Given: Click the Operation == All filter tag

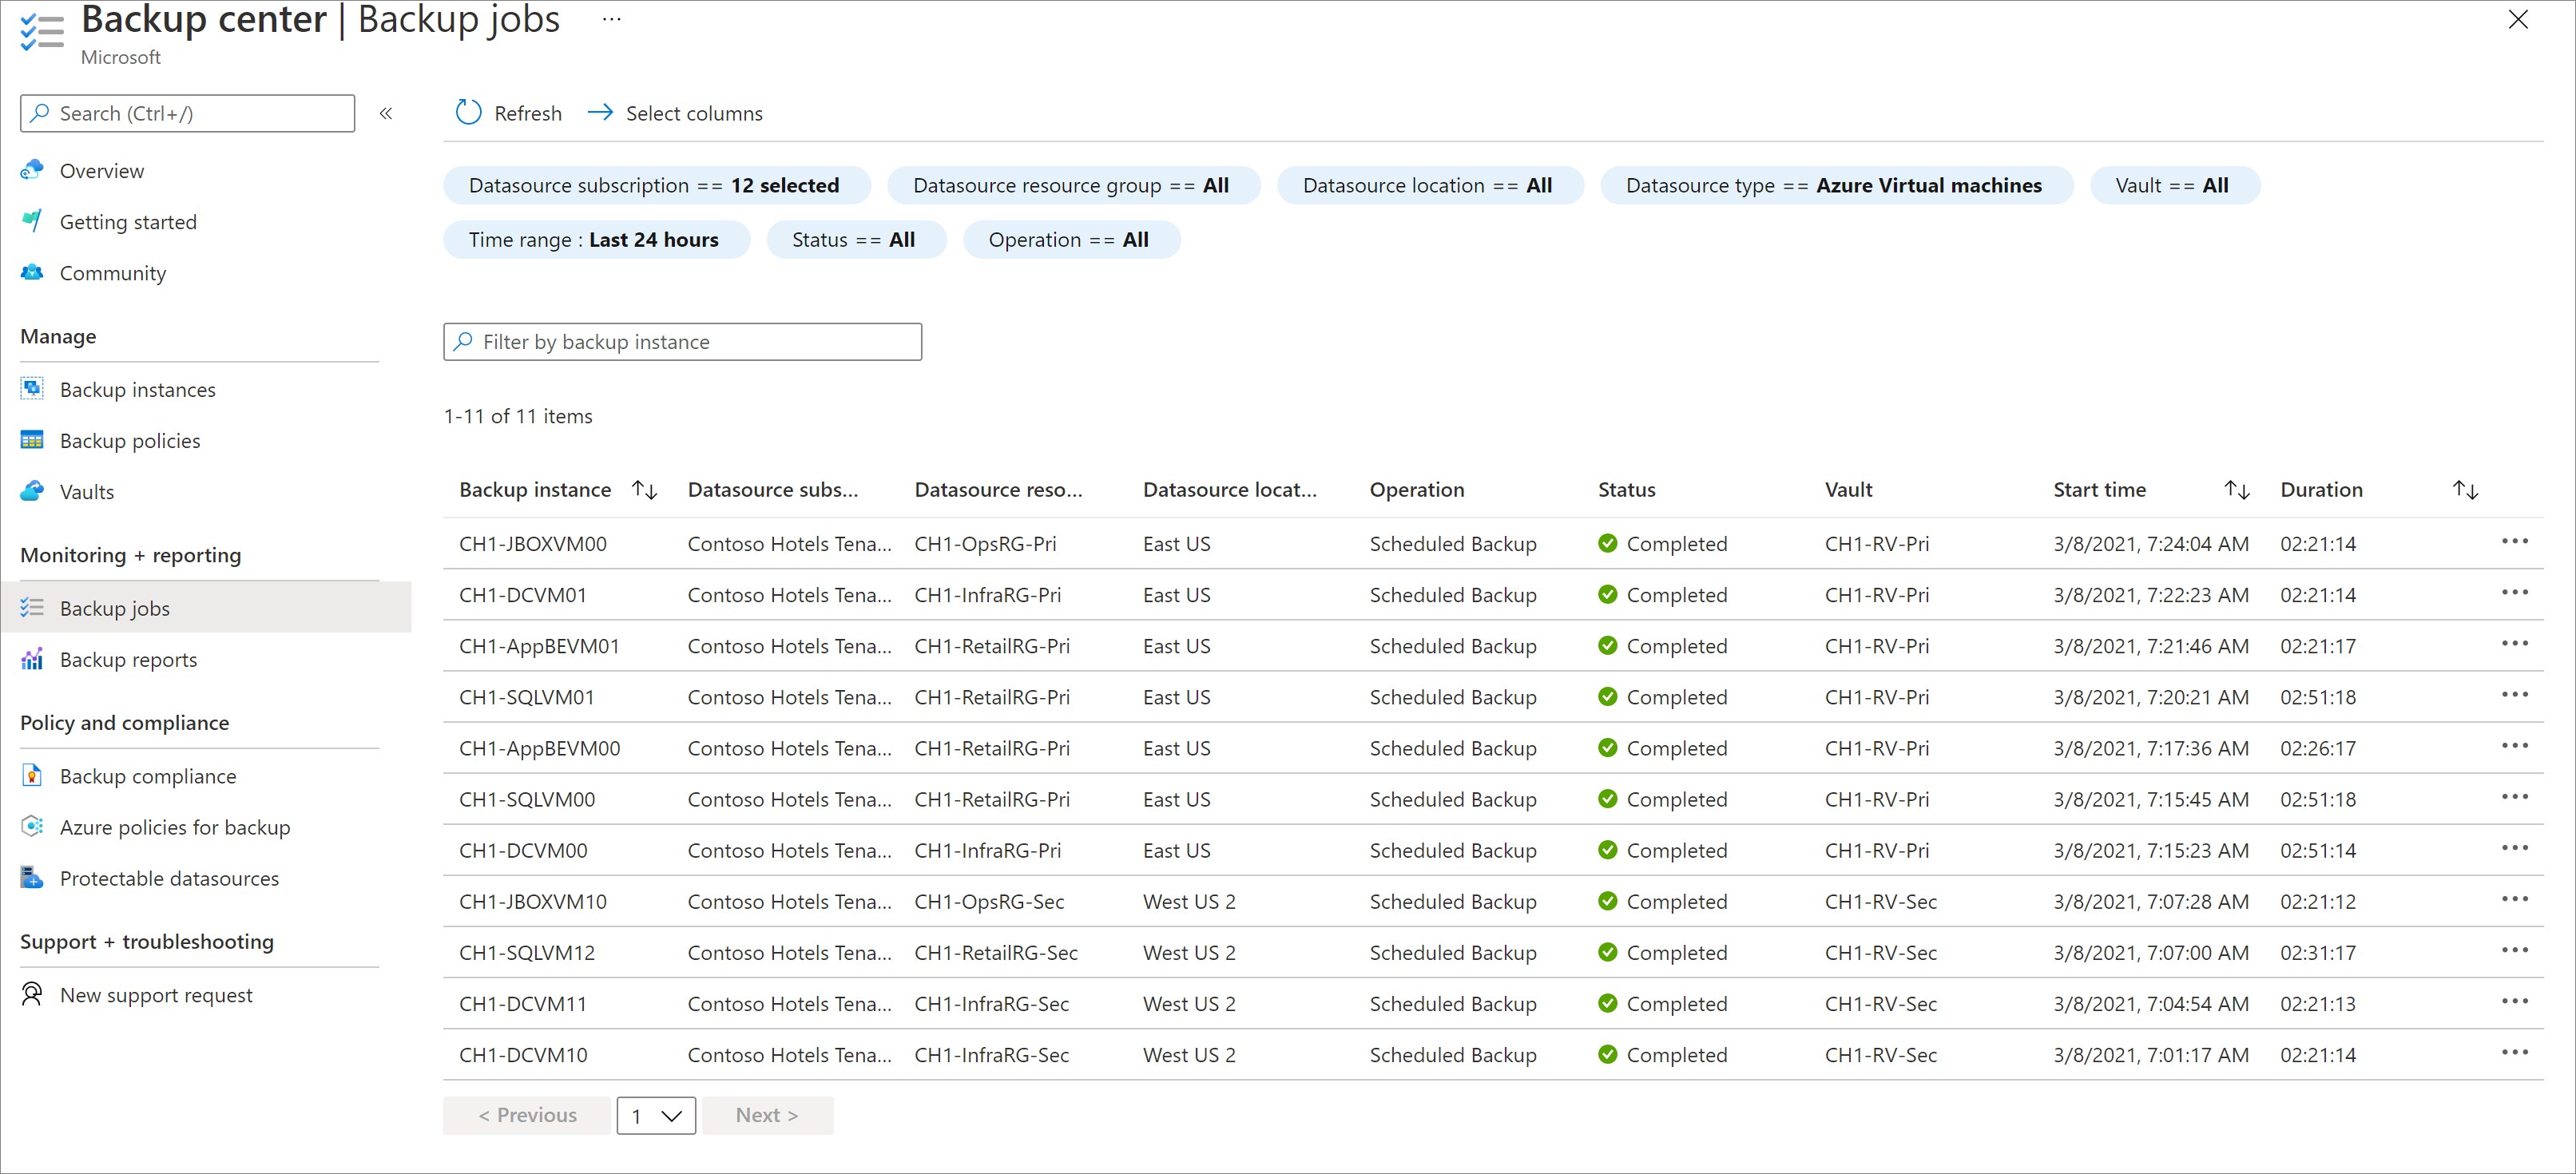Looking at the screenshot, I should [x=1068, y=241].
